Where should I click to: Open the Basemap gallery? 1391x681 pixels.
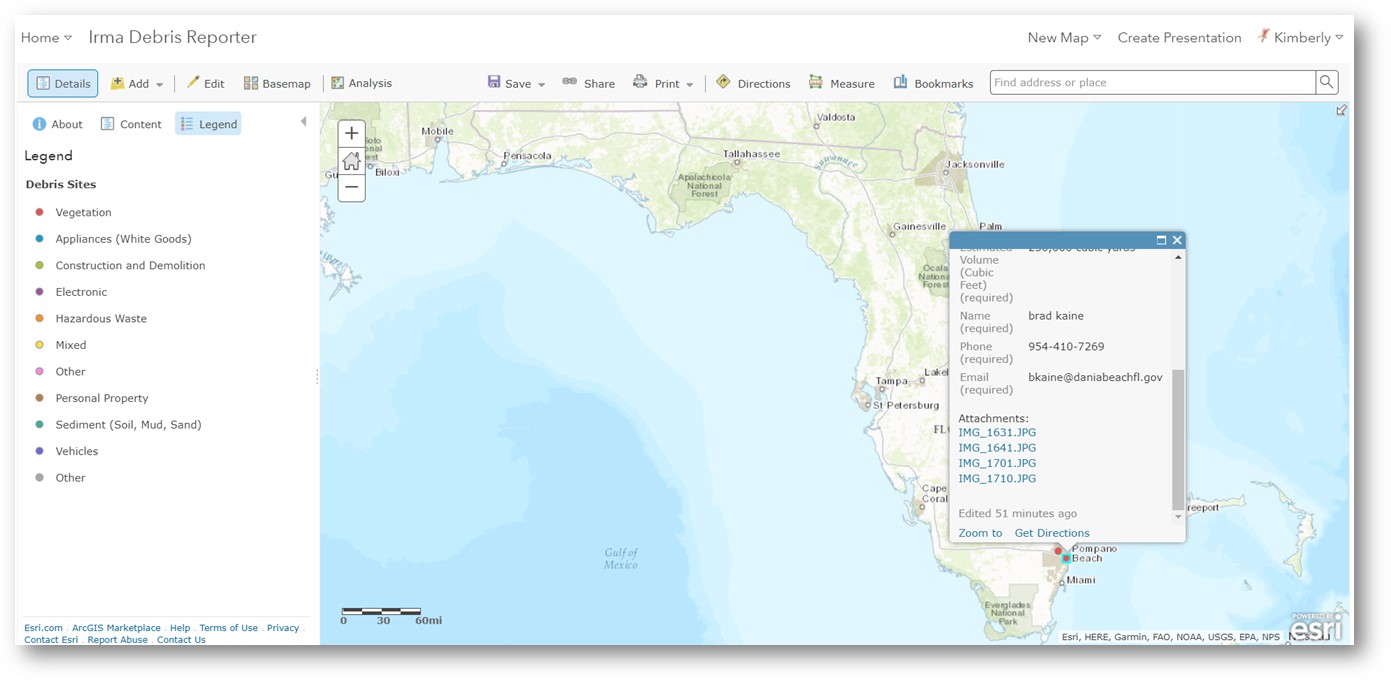coord(277,84)
